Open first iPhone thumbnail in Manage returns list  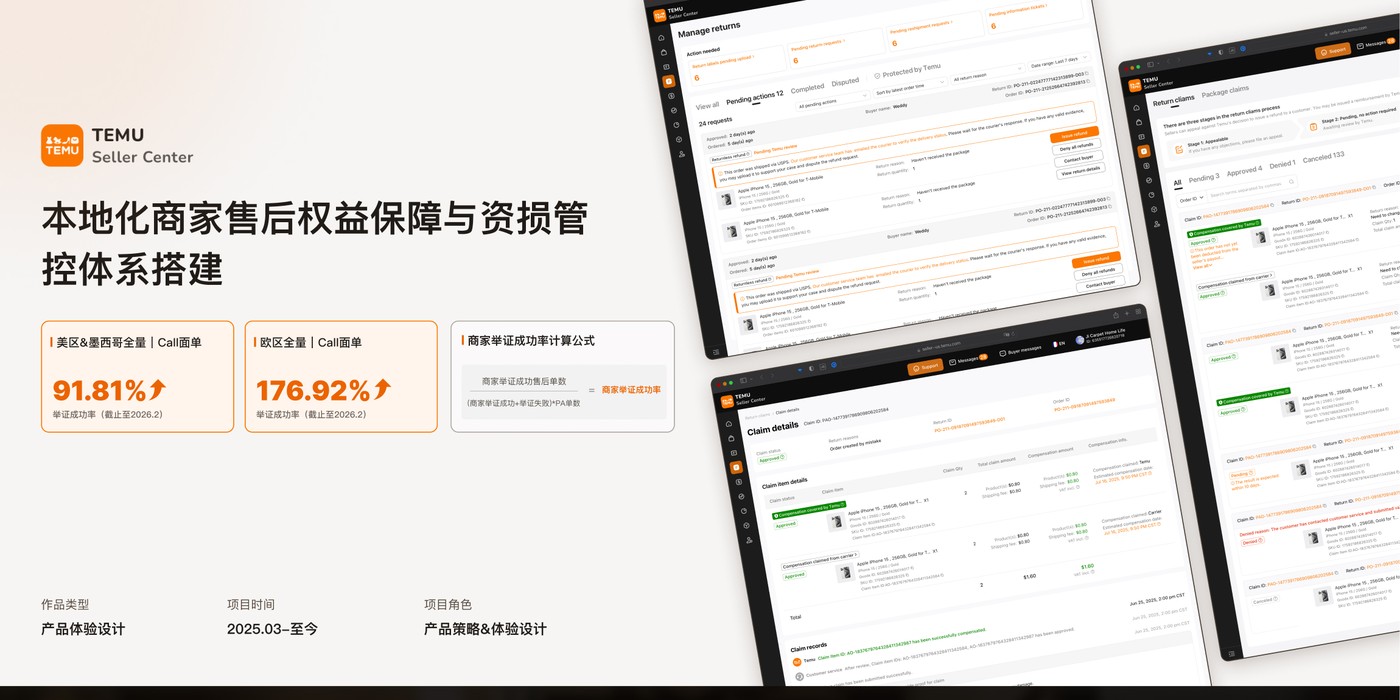[726, 199]
